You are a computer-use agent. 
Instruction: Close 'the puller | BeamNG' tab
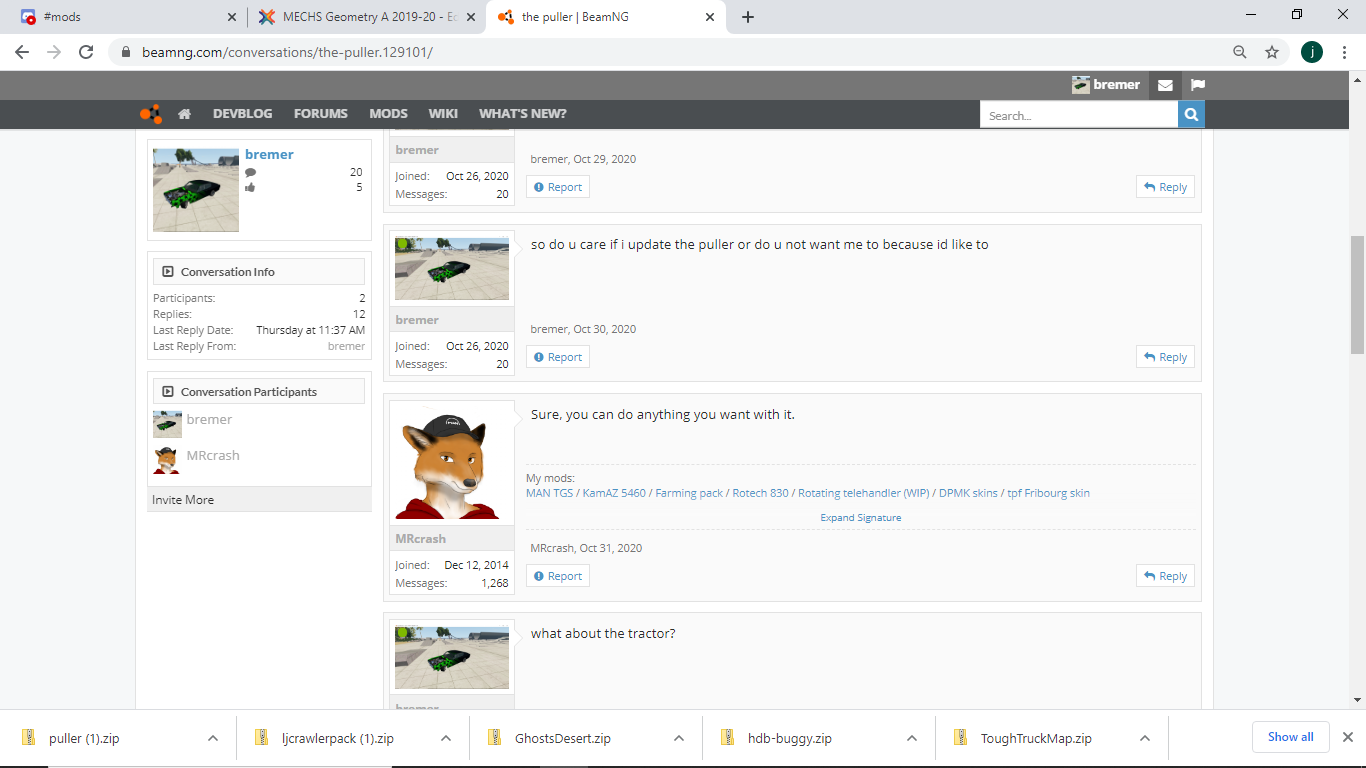pyautogui.click(x=710, y=17)
